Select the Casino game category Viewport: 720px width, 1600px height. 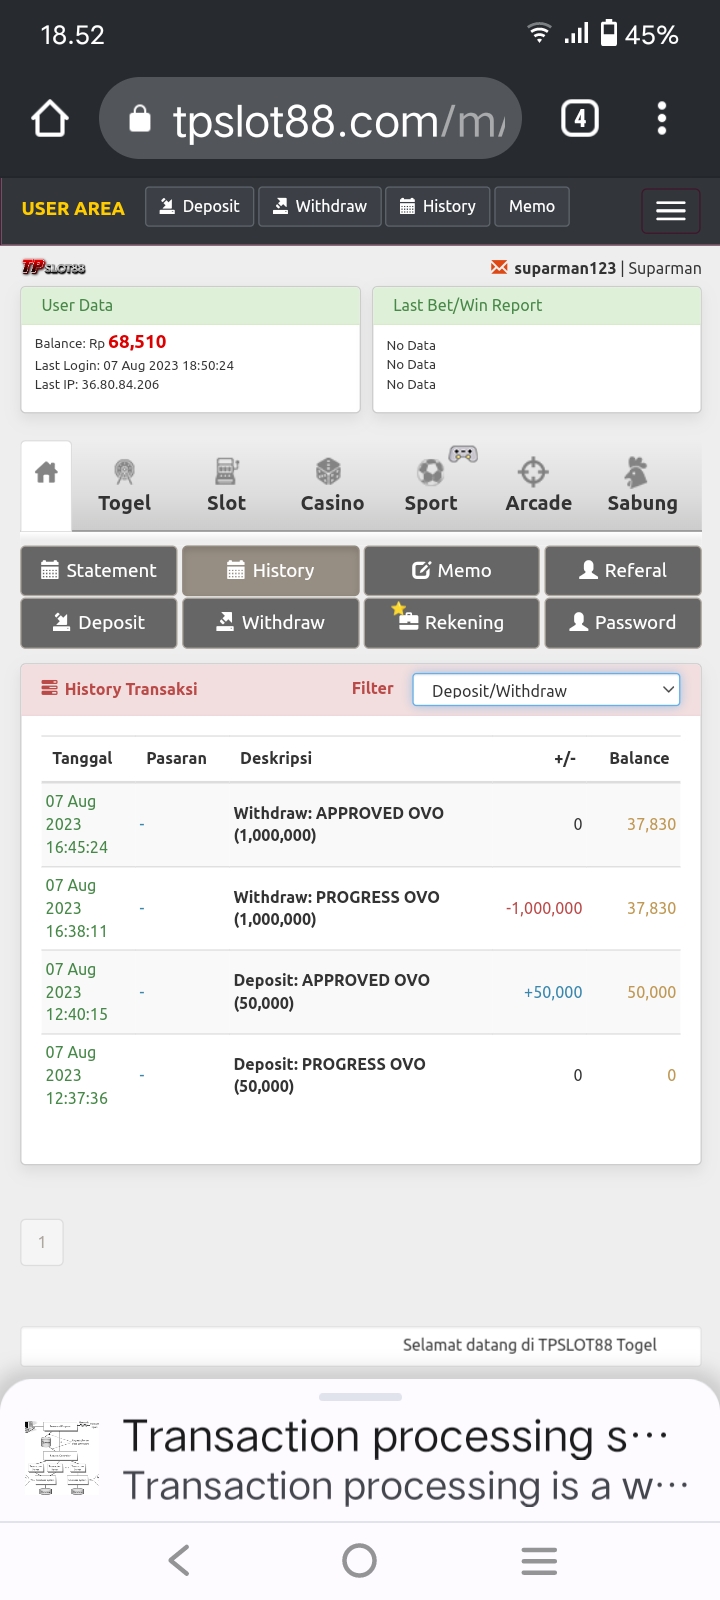[331, 486]
